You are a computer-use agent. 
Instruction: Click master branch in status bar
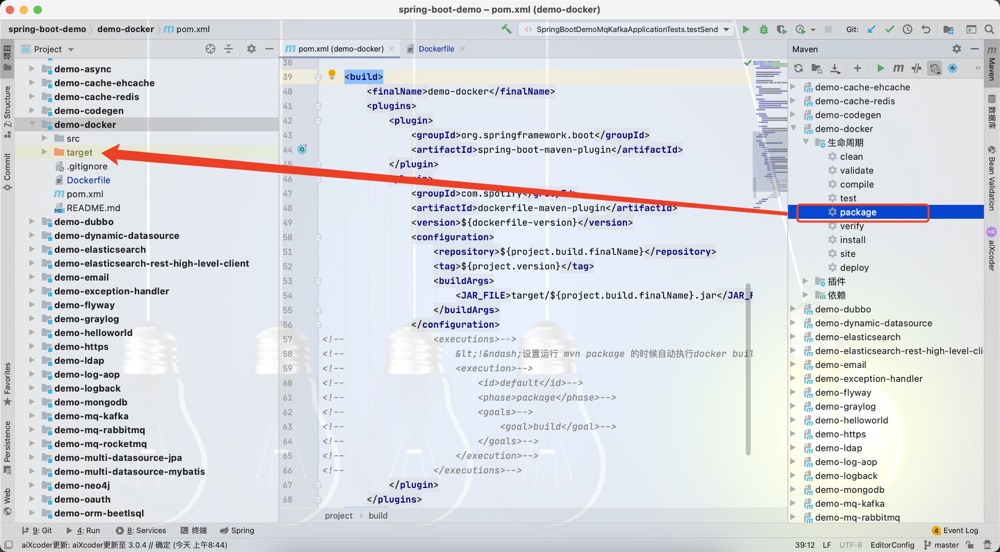[941, 545]
